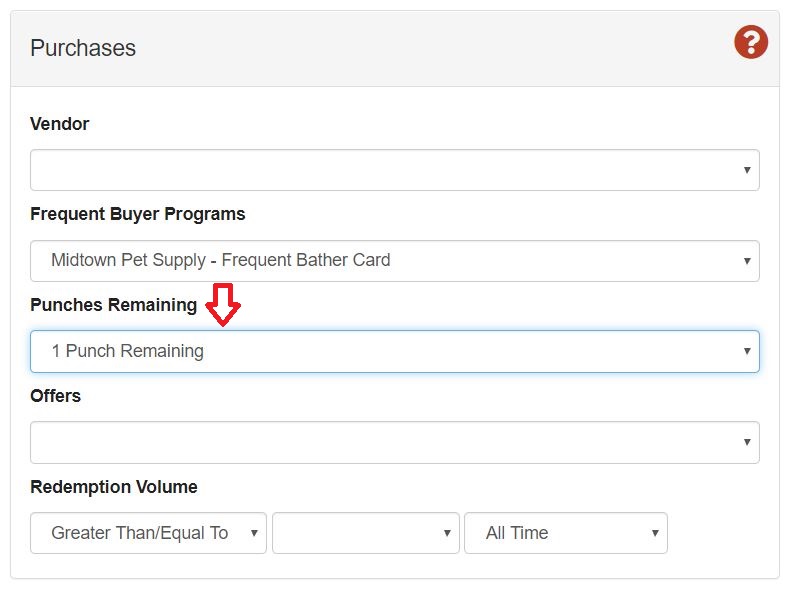The height and width of the screenshot is (591, 791).
Task: Click the caret on Greater Than/Equal To select
Action: [254, 533]
